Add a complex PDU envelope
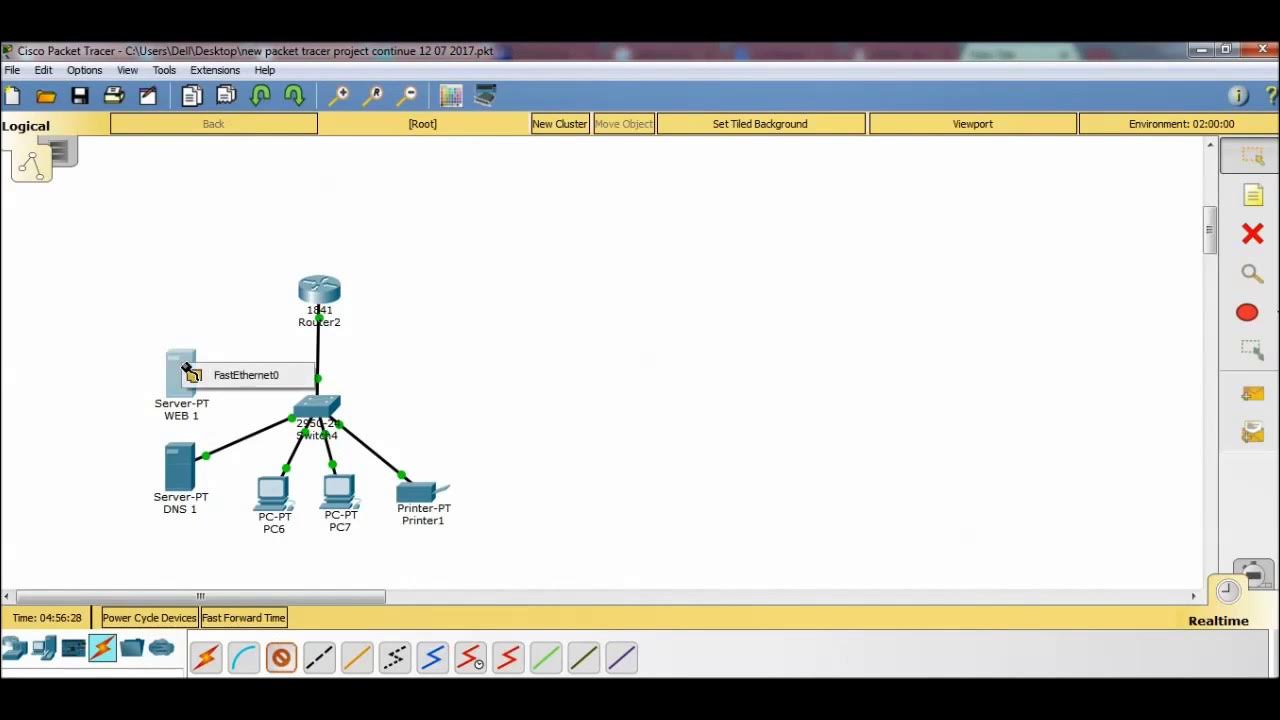 pos(1253,433)
